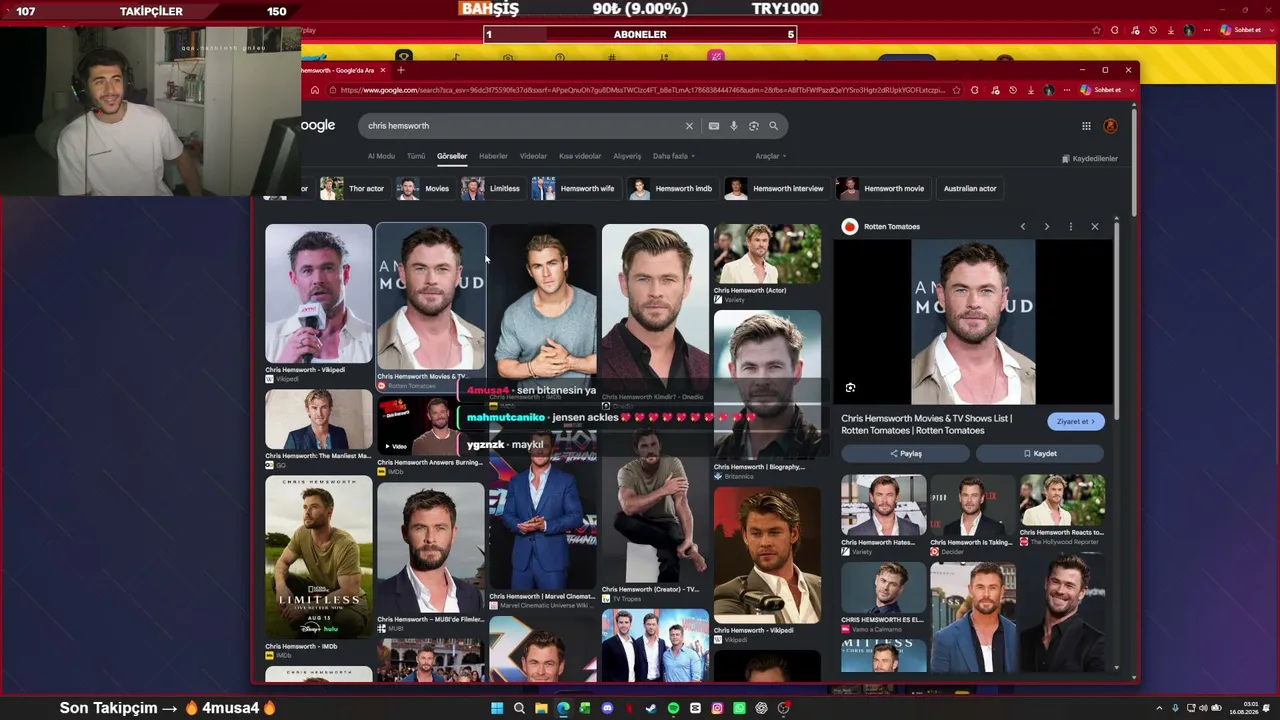1280x720 pixels.
Task: Click the 'Ziyaret et' visit button
Action: [x=1076, y=422]
